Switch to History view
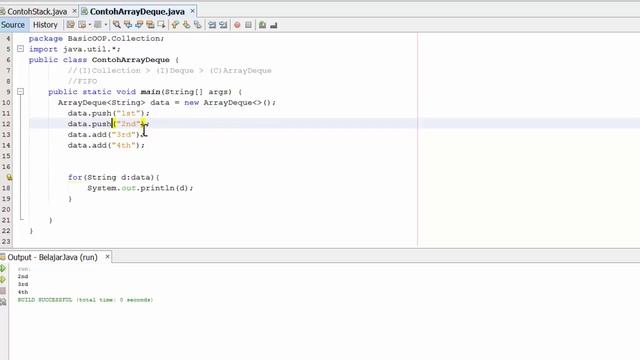The image size is (640, 360). point(45,25)
